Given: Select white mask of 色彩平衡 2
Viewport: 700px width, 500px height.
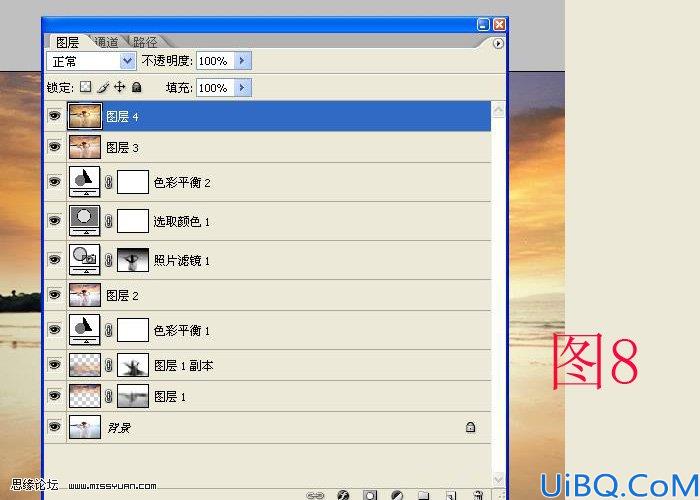Looking at the screenshot, I should point(133,182).
